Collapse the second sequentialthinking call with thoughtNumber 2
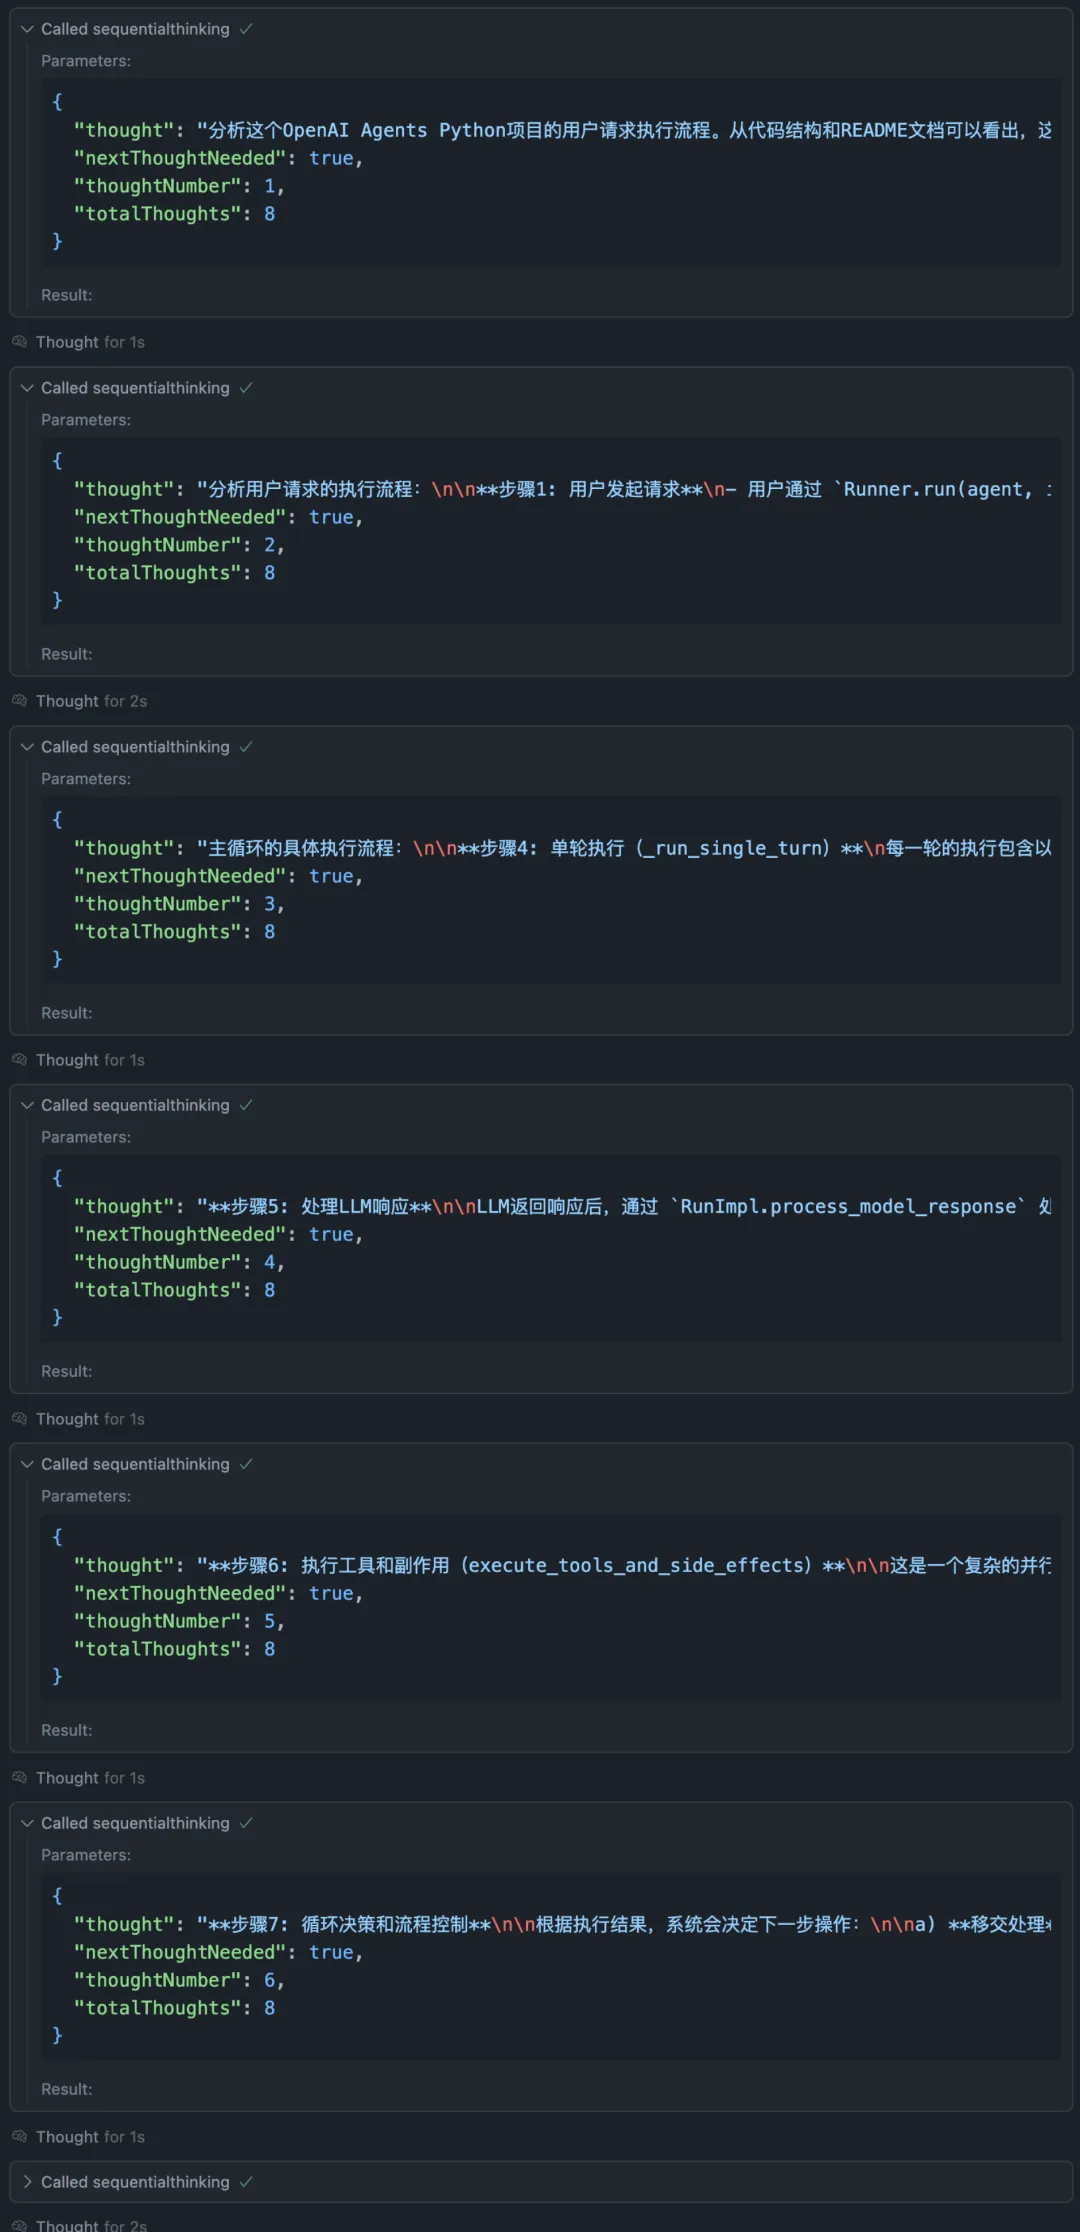Viewport: 1080px width, 2232px height. coord(27,388)
